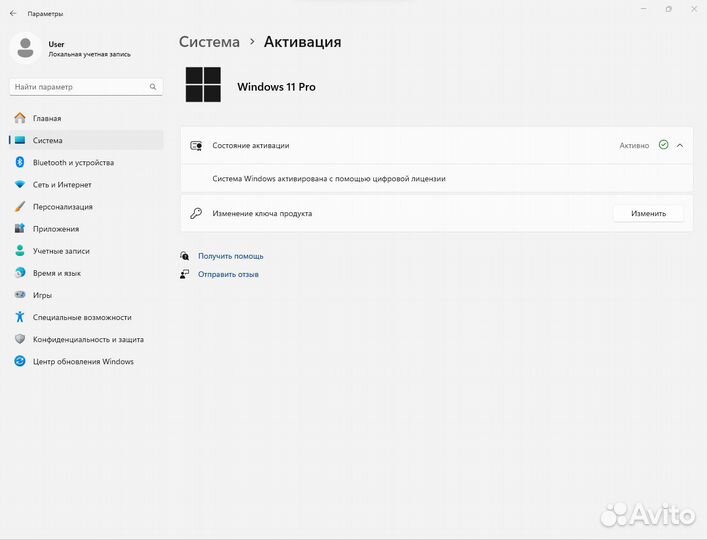Image resolution: width=707 pixels, height=540 pixels.
Task: Open Центр обновления Windows
Action: 86,361
